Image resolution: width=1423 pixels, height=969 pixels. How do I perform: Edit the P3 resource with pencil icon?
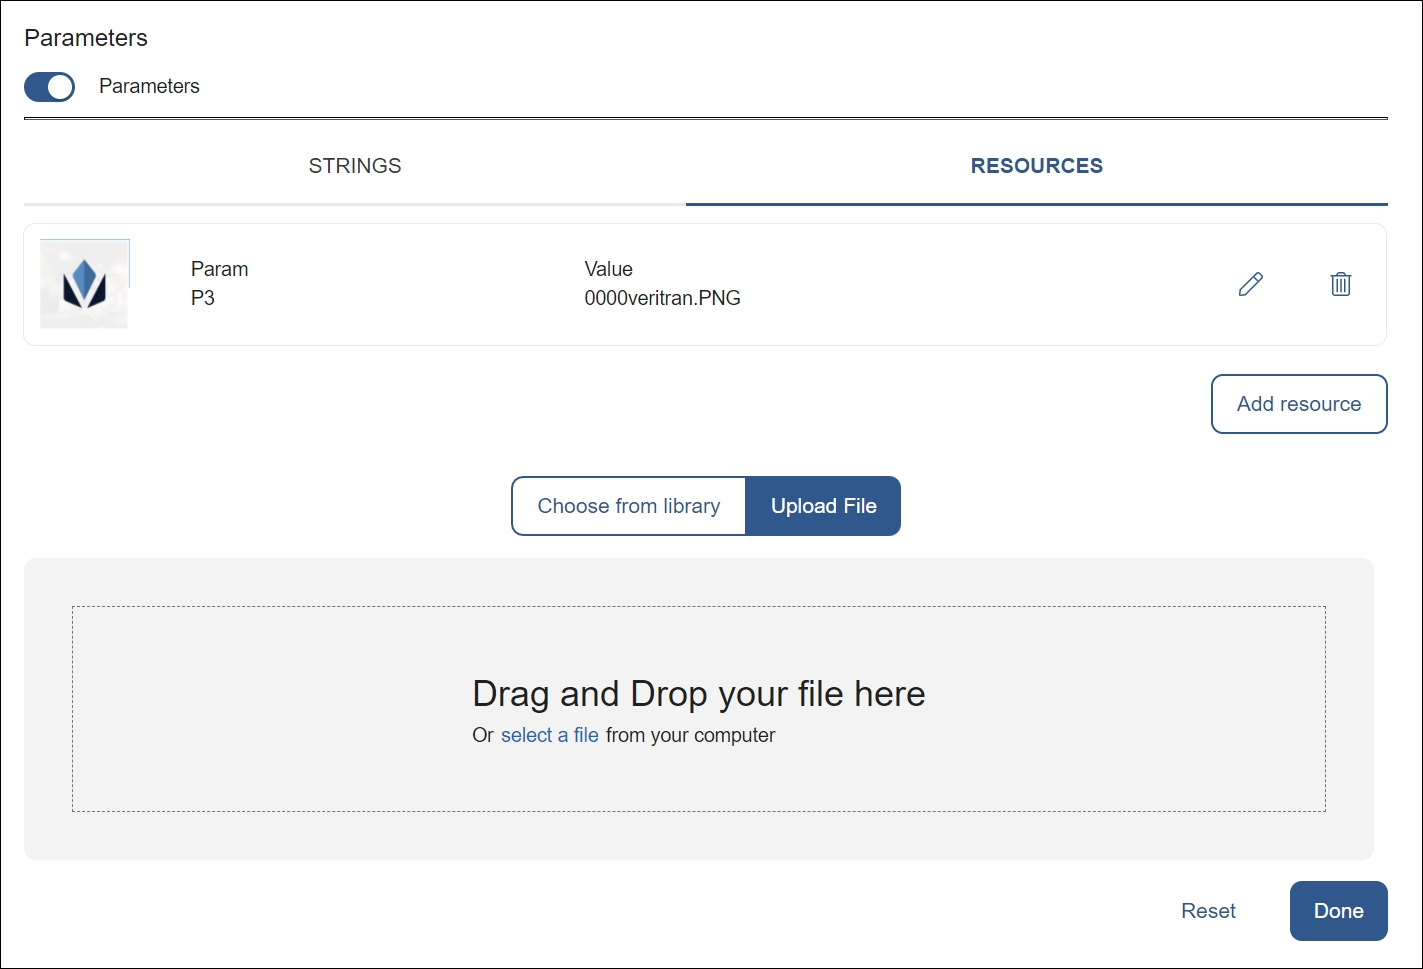pyautogui.click(x=1250, y=284)
